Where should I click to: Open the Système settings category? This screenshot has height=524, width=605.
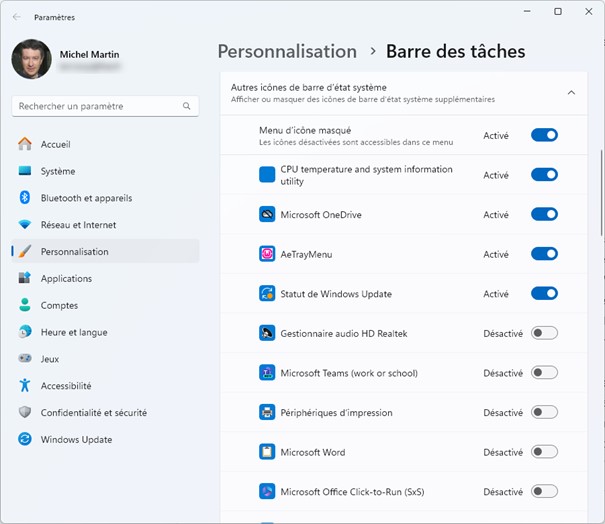click(58, 171)
